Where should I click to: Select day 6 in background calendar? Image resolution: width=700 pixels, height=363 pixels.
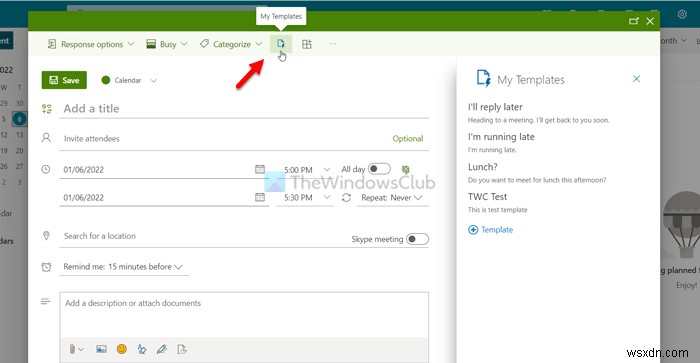point(19,119)
